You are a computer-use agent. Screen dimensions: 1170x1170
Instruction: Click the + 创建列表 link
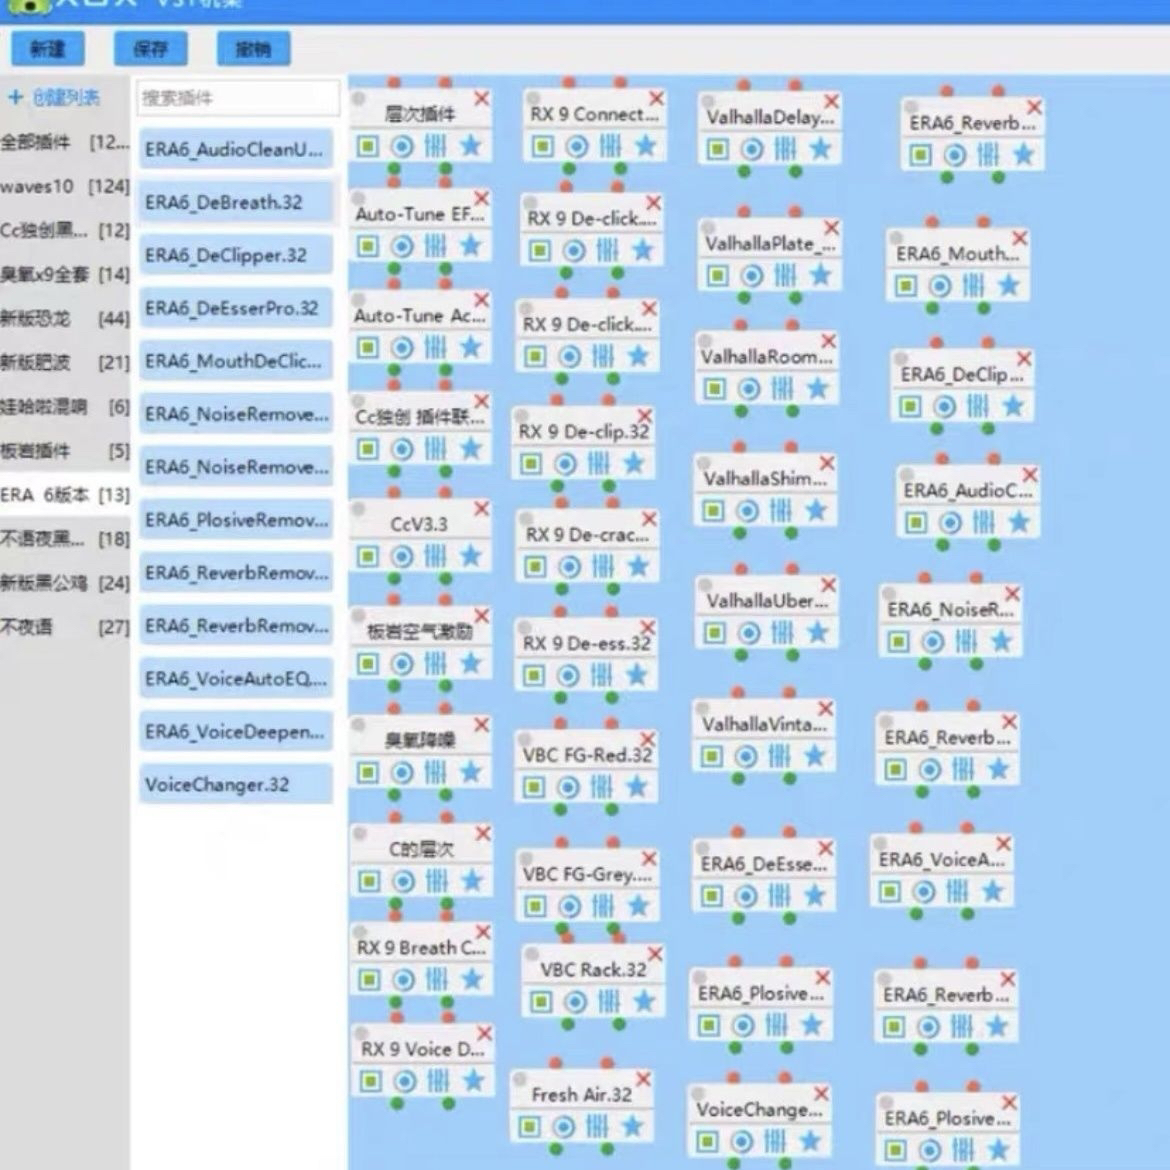(x=54, y=97)
